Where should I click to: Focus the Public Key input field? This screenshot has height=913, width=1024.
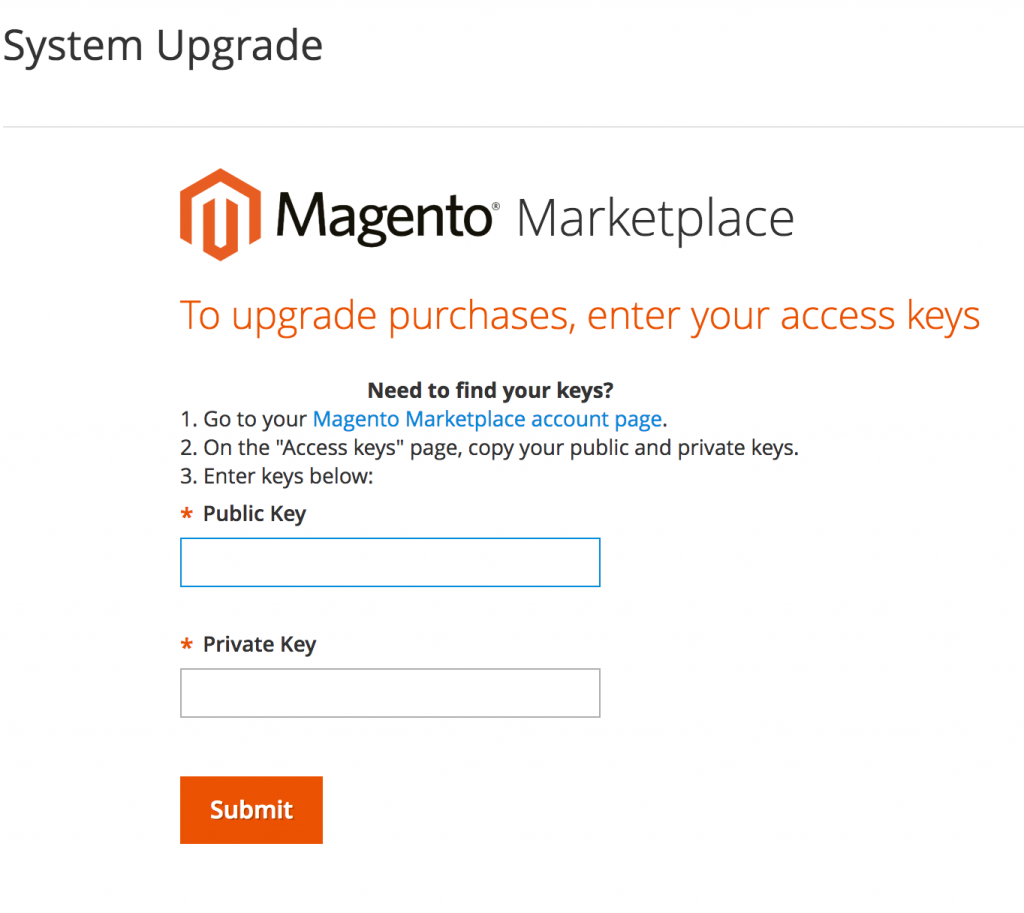coord(390,562)
